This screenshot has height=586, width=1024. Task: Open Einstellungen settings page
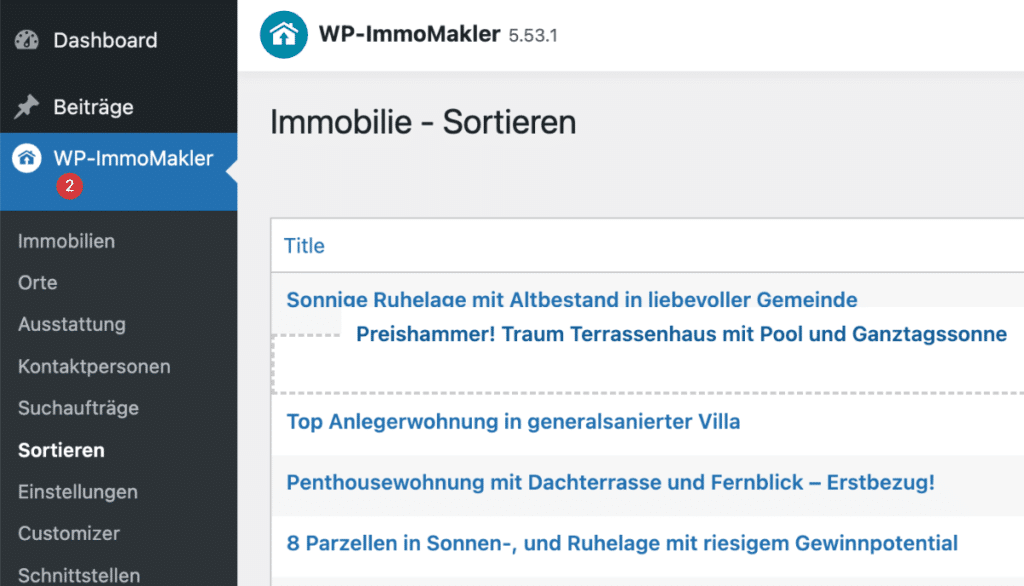click(78, 492)
